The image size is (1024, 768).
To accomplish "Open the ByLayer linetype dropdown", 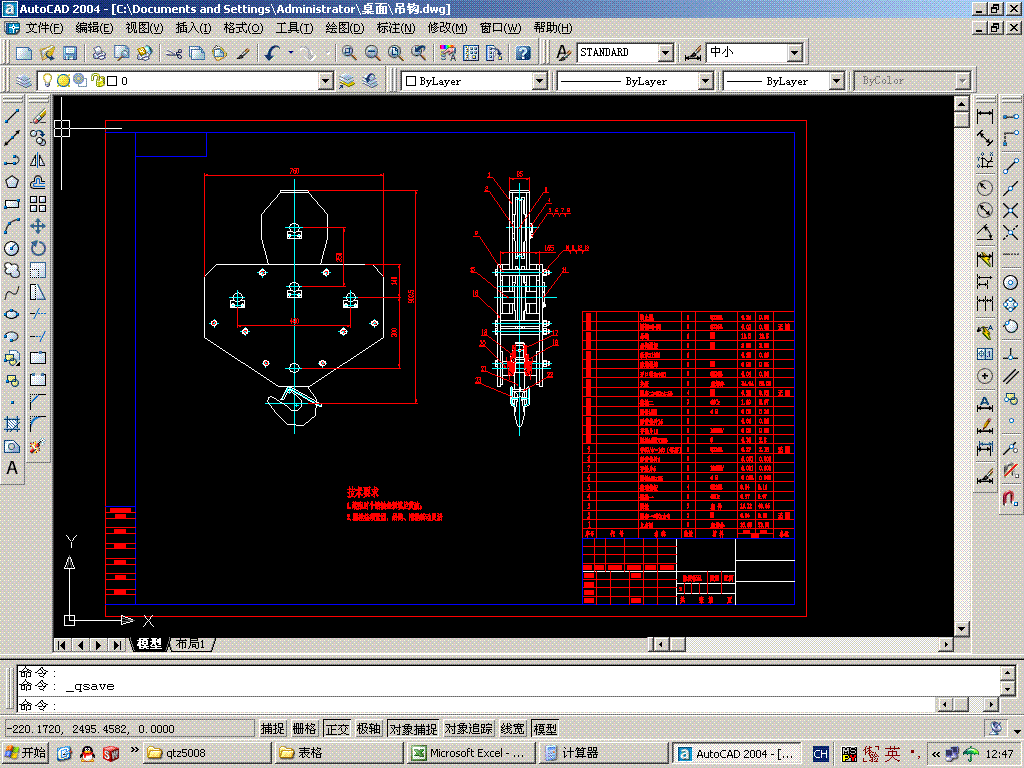I will click(704, 81).
